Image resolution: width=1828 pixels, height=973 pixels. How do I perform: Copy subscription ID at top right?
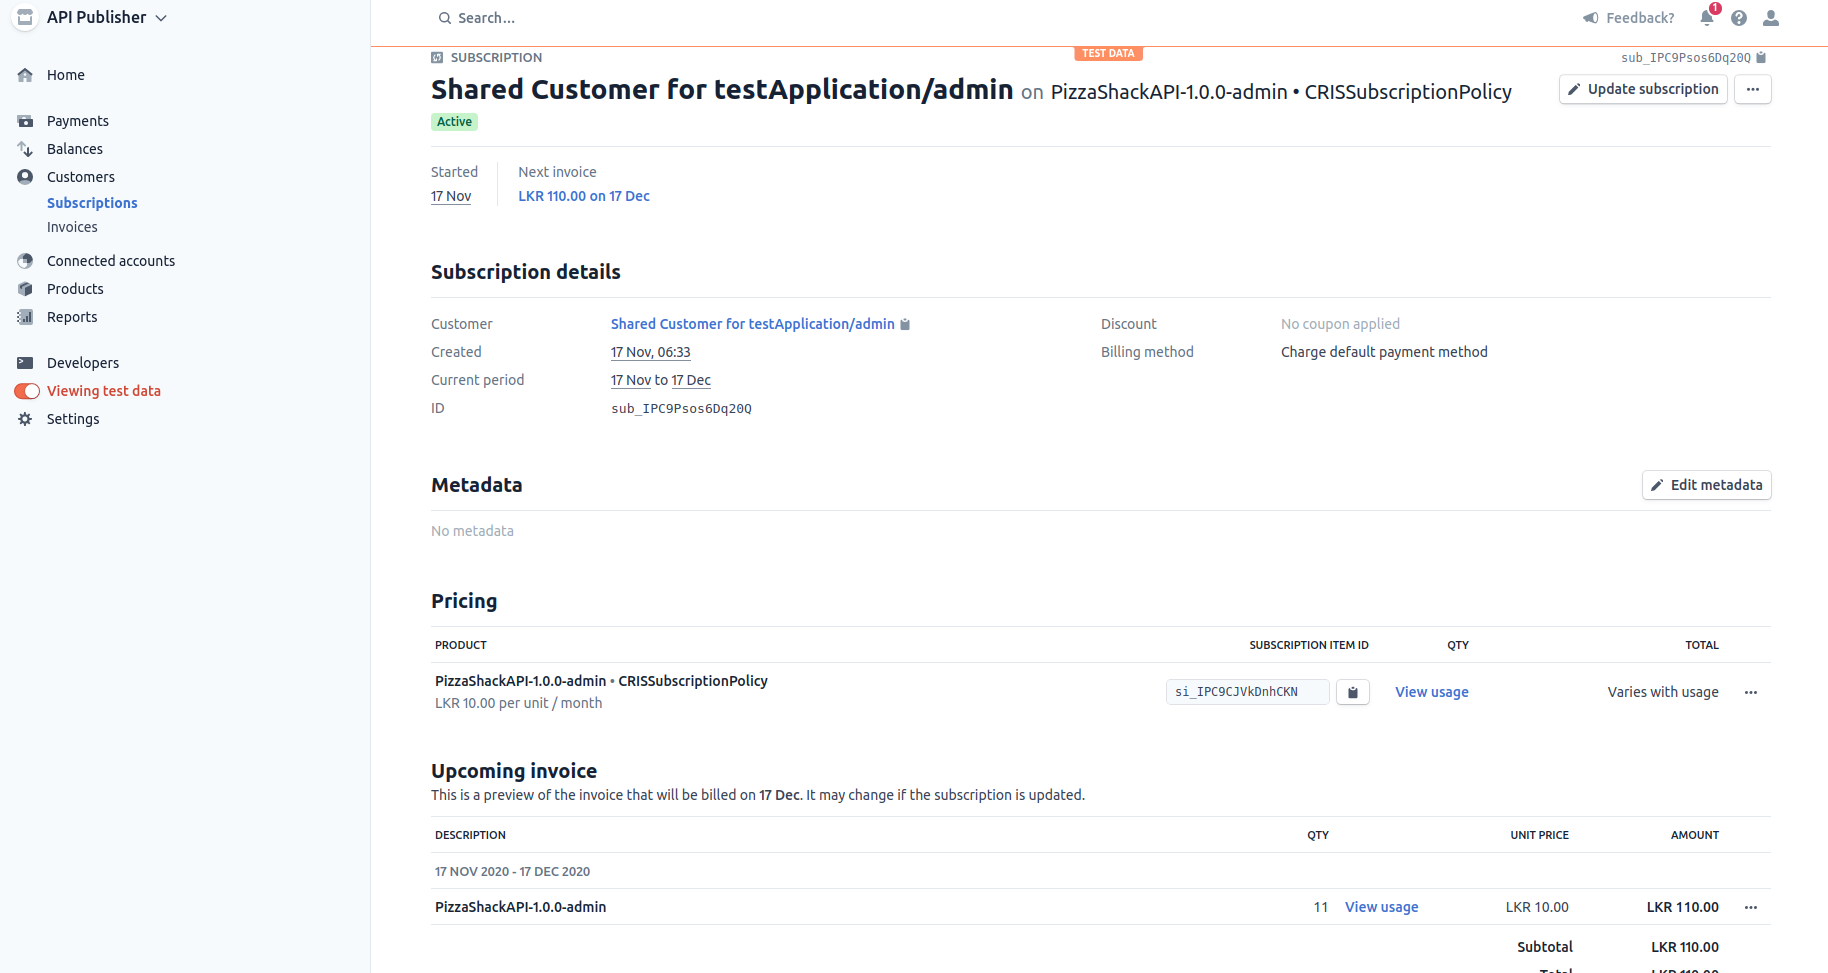[1761, 58]
